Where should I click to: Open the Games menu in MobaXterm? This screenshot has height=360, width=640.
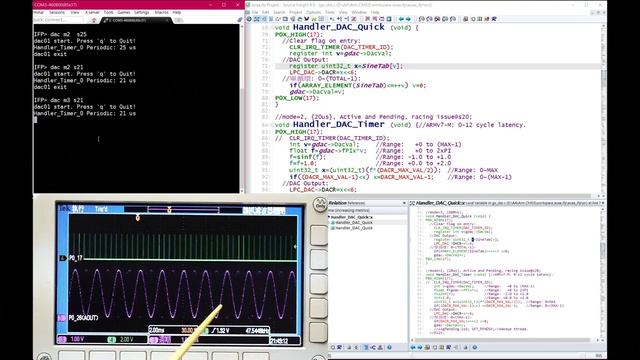[x=124, y=13]
